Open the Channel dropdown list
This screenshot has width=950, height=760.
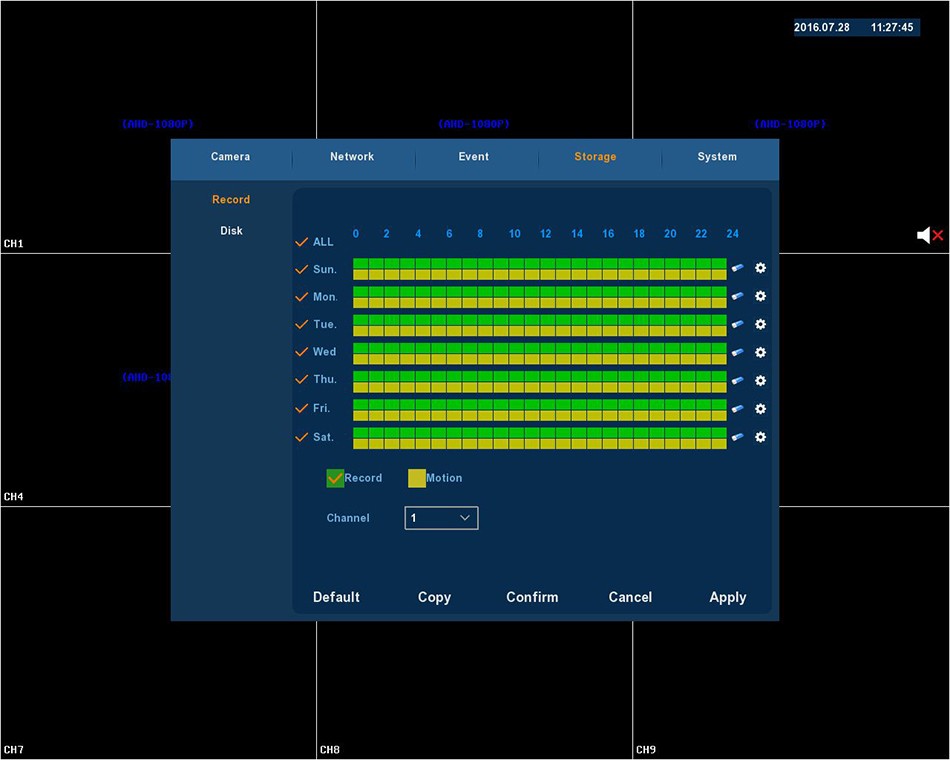pos(441,518)
